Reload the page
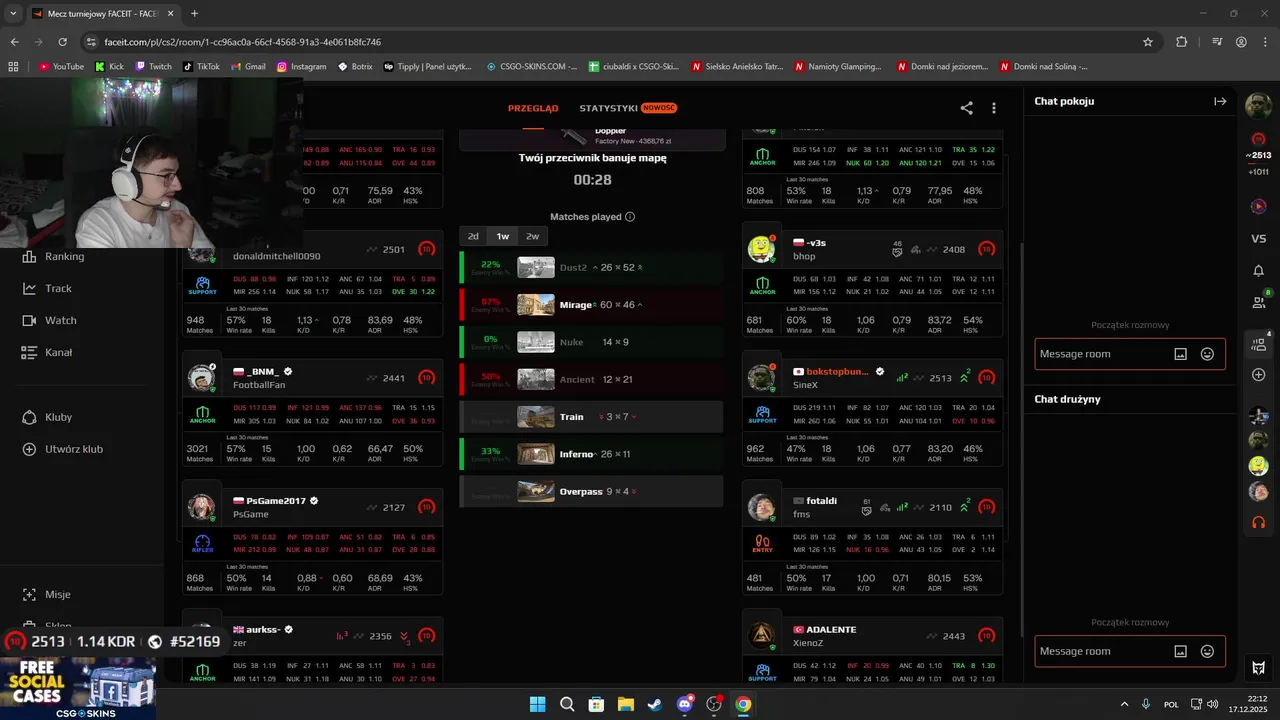Viewport: 1280px width, 720px height. pyautogui.click(x=63, y=42)
